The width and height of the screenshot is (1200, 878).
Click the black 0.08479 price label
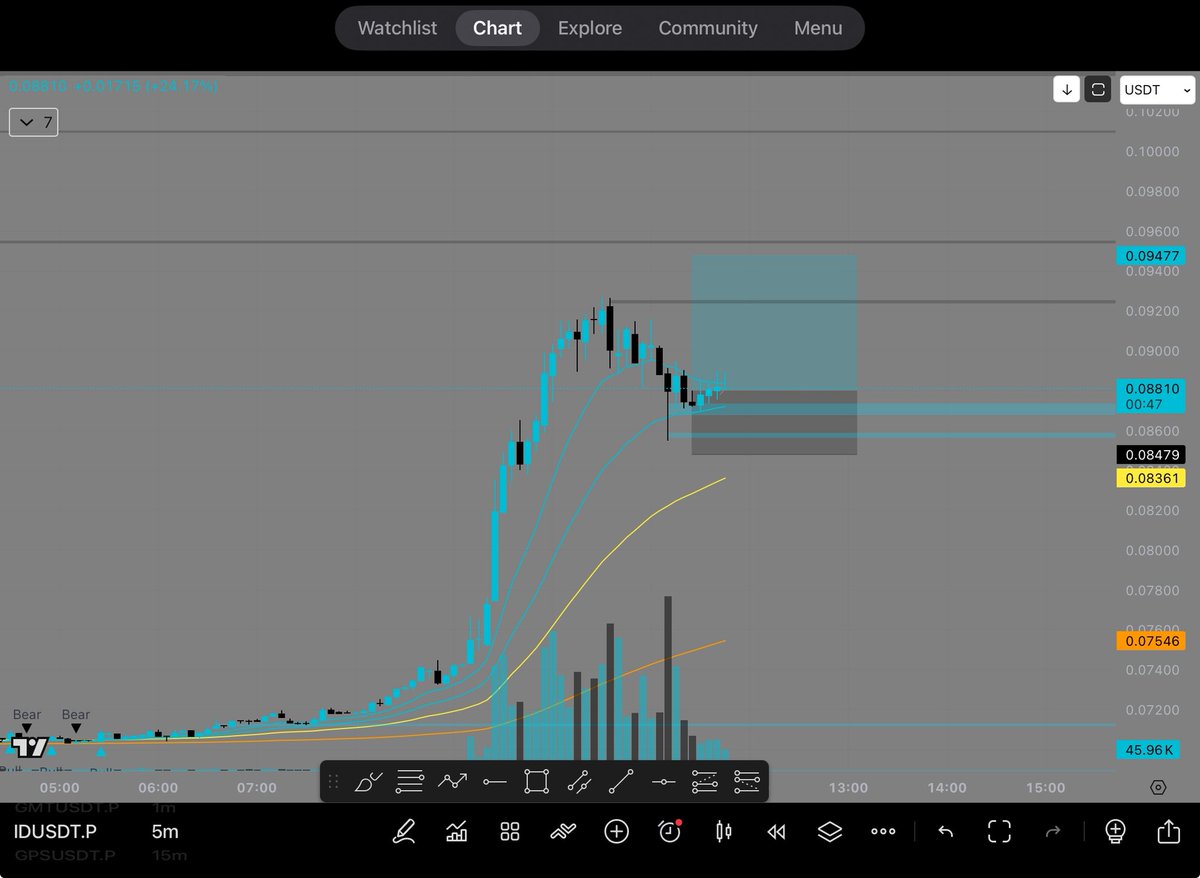tap(1151, 455)
